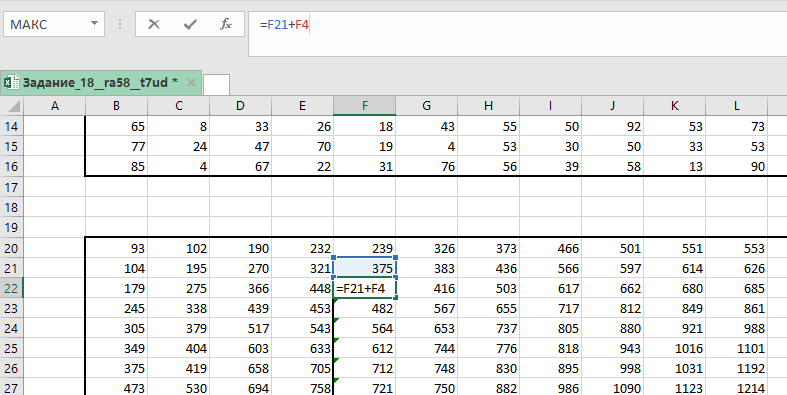Viewport: 787px width, 395px height.
Task: Click cell I14 with value 50
Action: 551,126
